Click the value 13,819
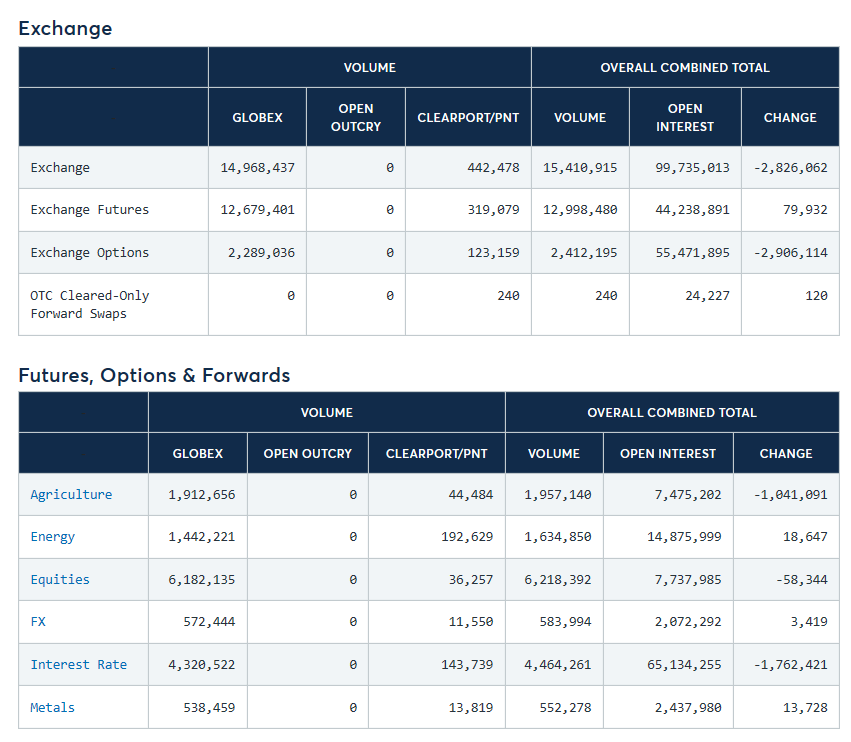 [x=471, y=707]
